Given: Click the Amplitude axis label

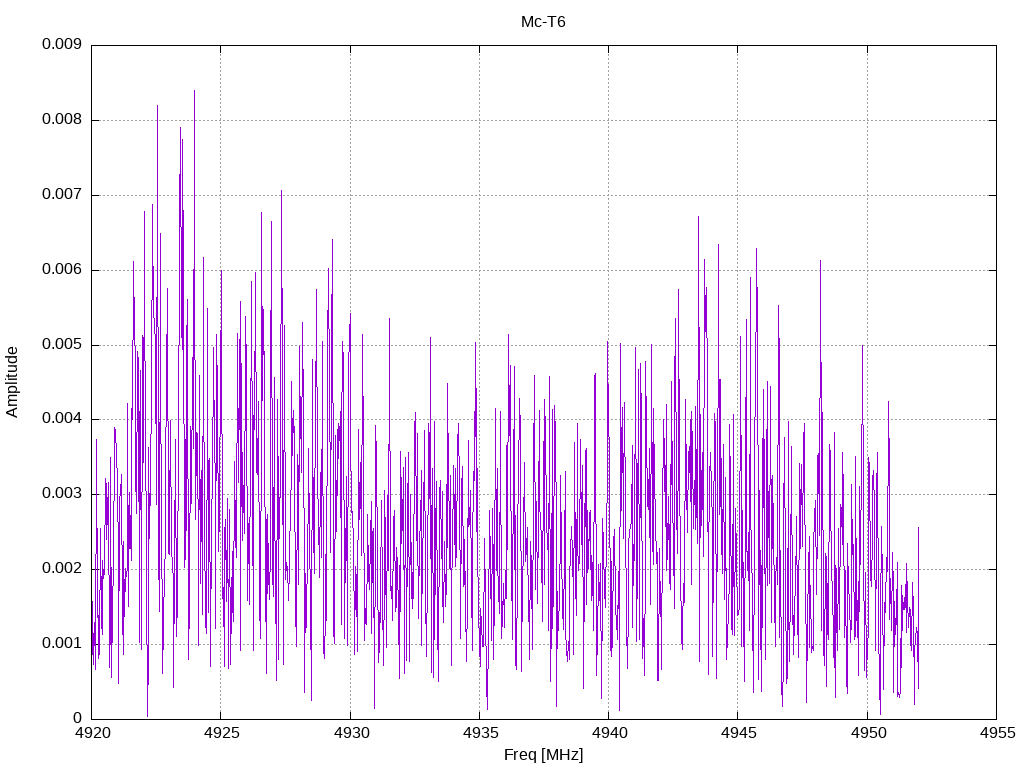Looking at the screenshot, I should coord(12,382).
